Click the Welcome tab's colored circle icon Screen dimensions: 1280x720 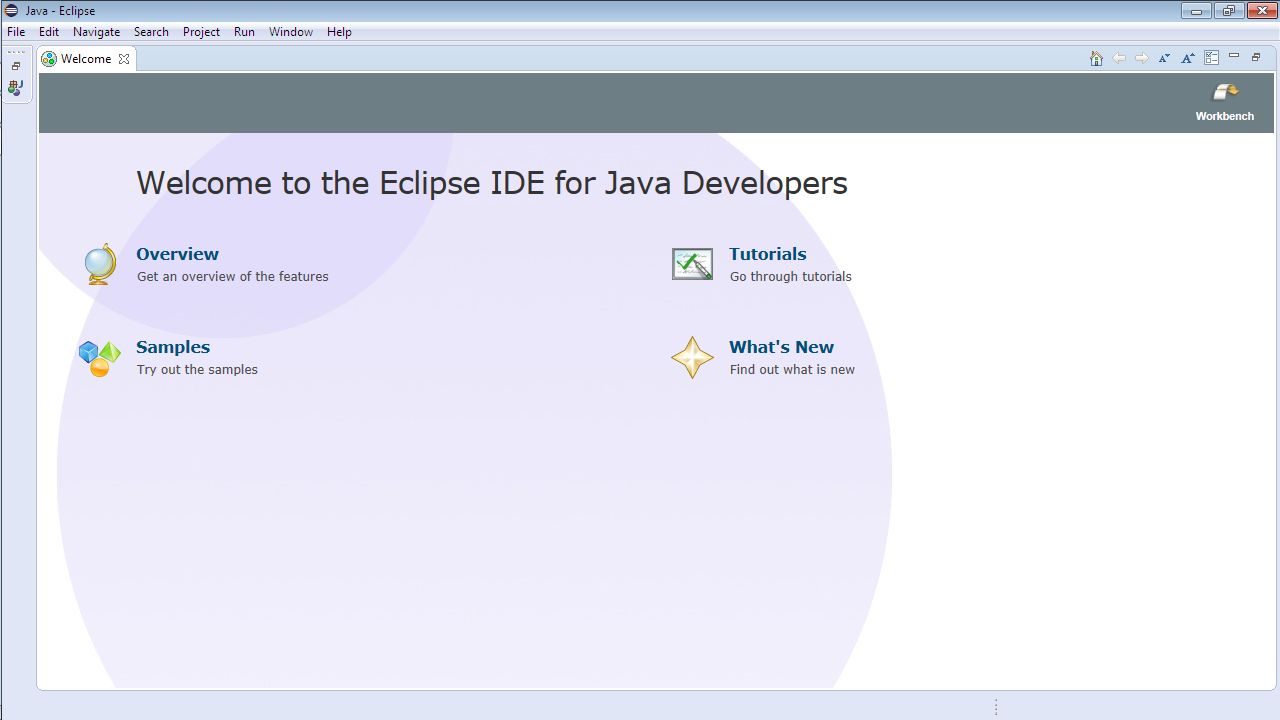(x=49, y=59)
